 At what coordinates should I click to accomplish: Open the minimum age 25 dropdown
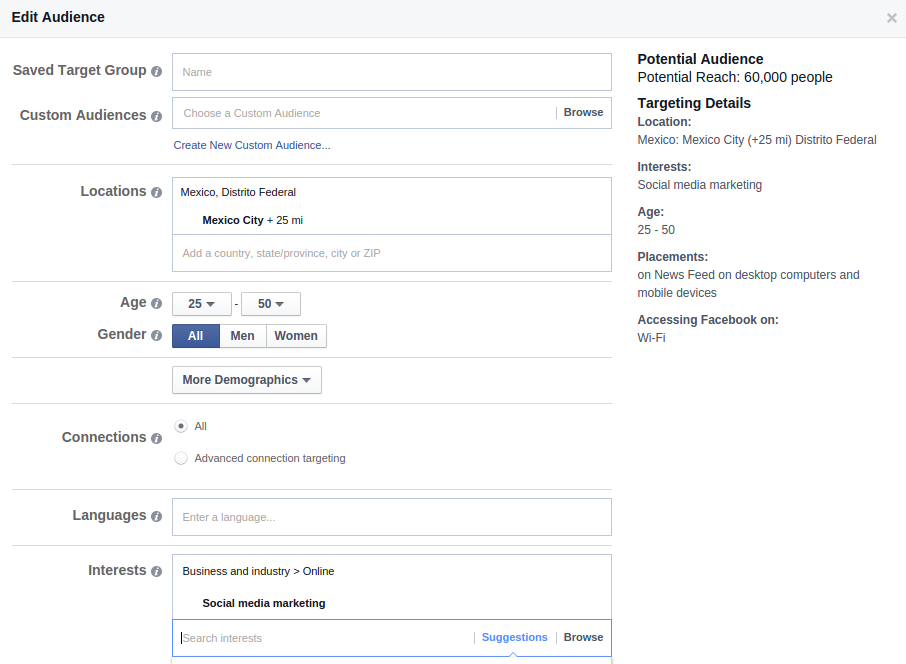click(x=202, y=304)
